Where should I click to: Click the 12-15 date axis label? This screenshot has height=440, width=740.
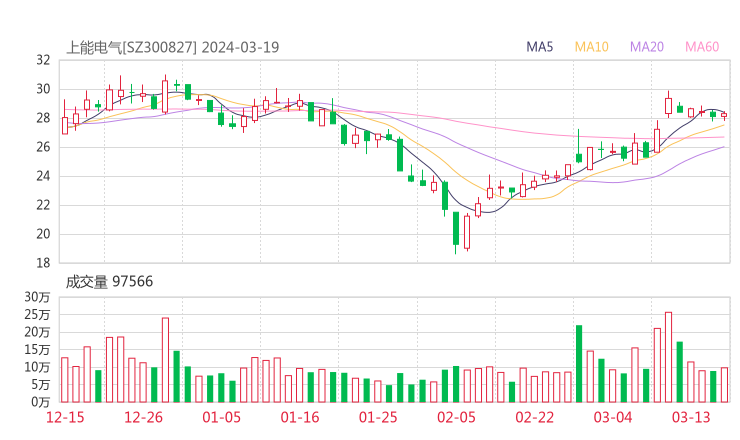[x=65, y=417]
